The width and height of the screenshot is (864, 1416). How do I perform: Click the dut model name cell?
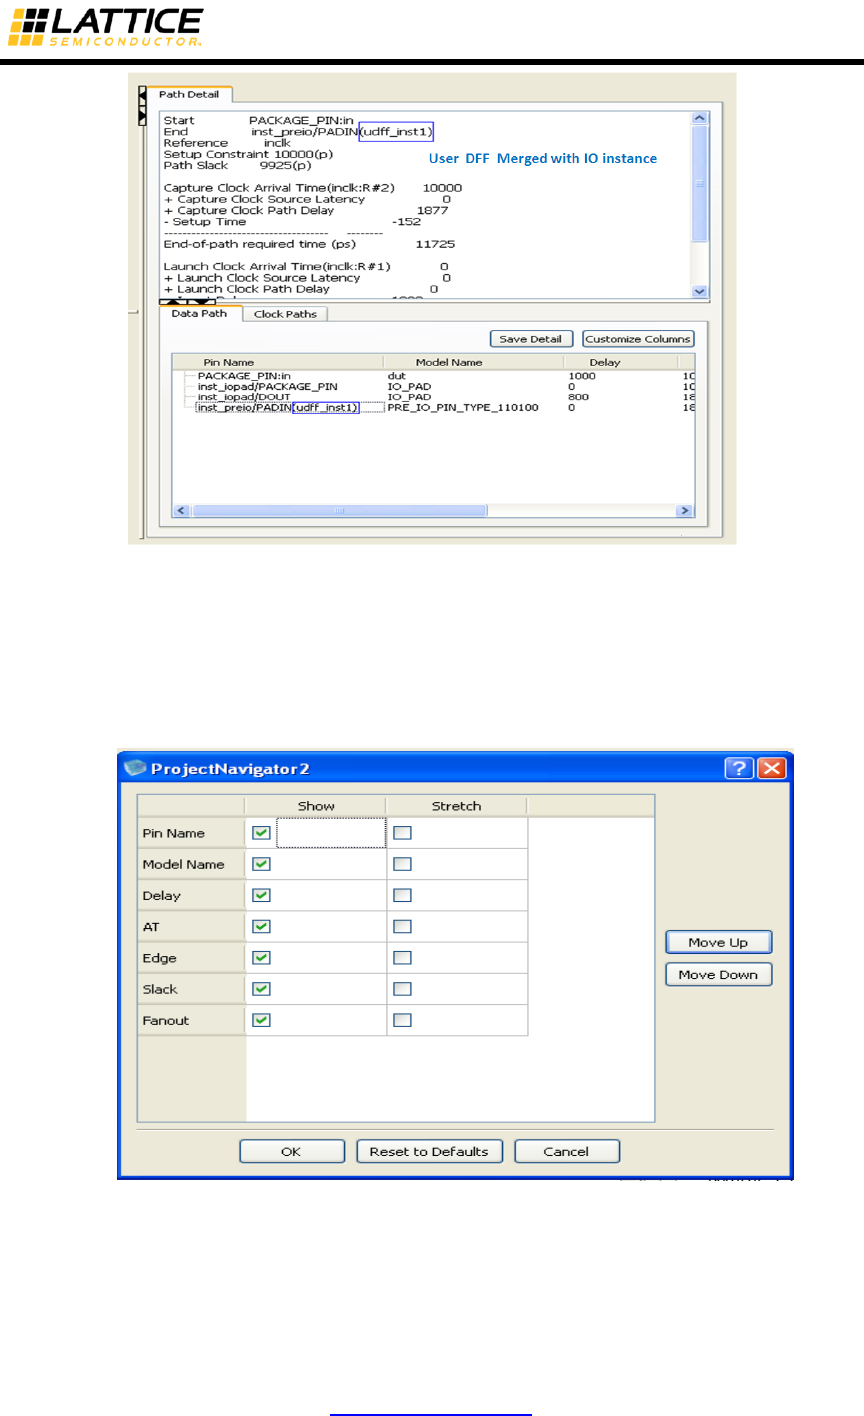(x=395, y=375)
